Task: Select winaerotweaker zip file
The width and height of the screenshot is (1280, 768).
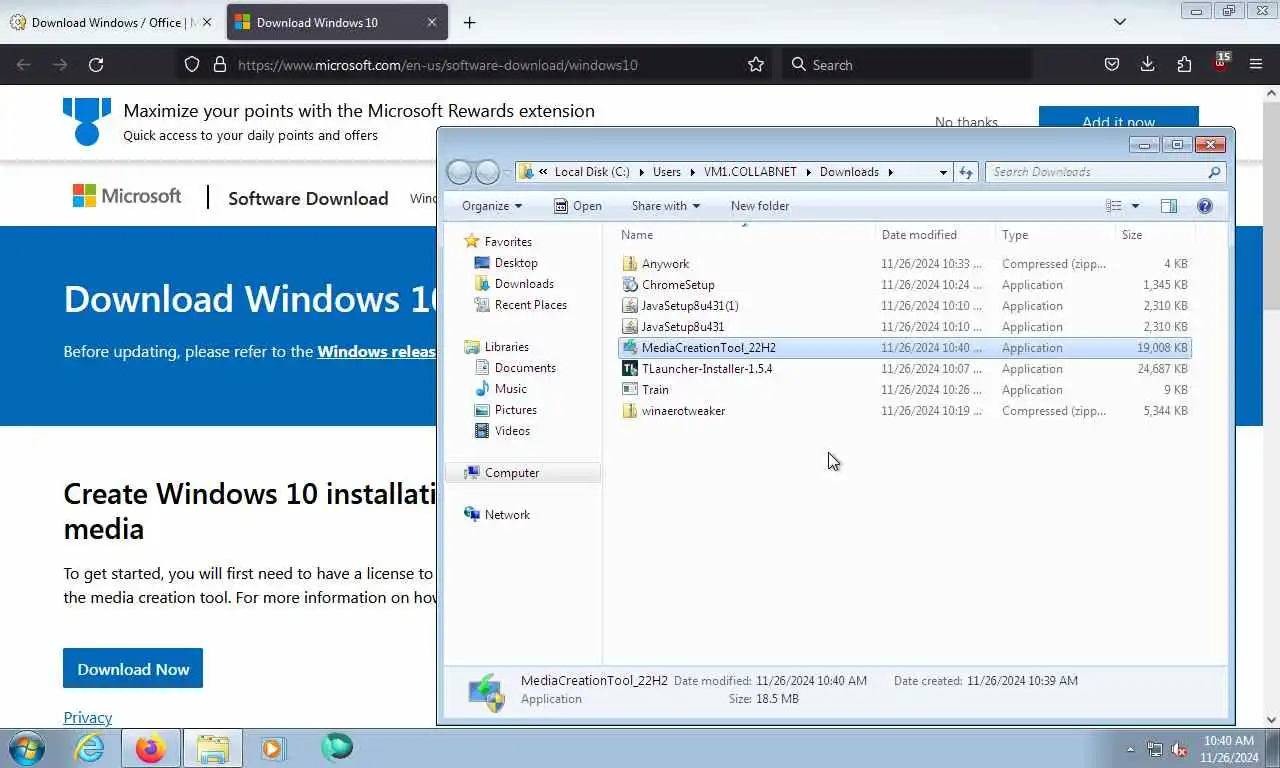Action: point(904,411)
